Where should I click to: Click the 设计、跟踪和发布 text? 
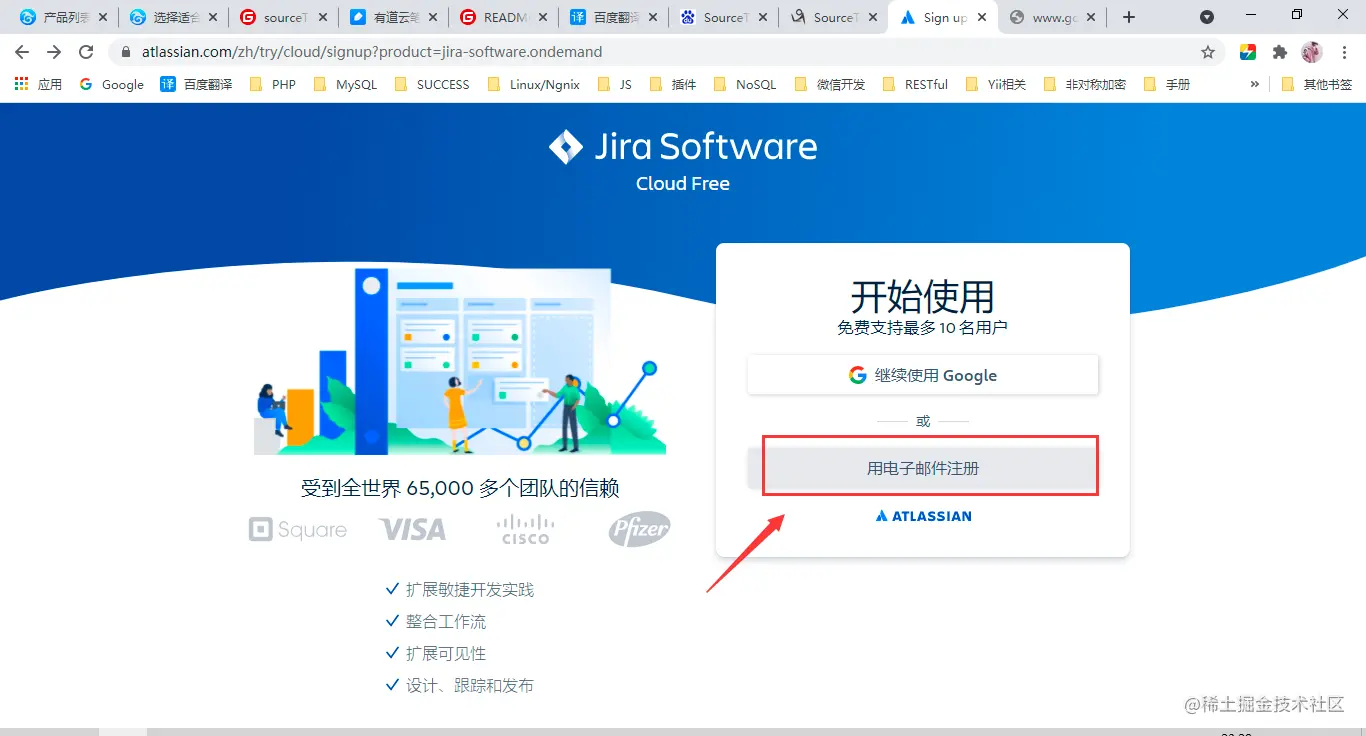point(470,686)
